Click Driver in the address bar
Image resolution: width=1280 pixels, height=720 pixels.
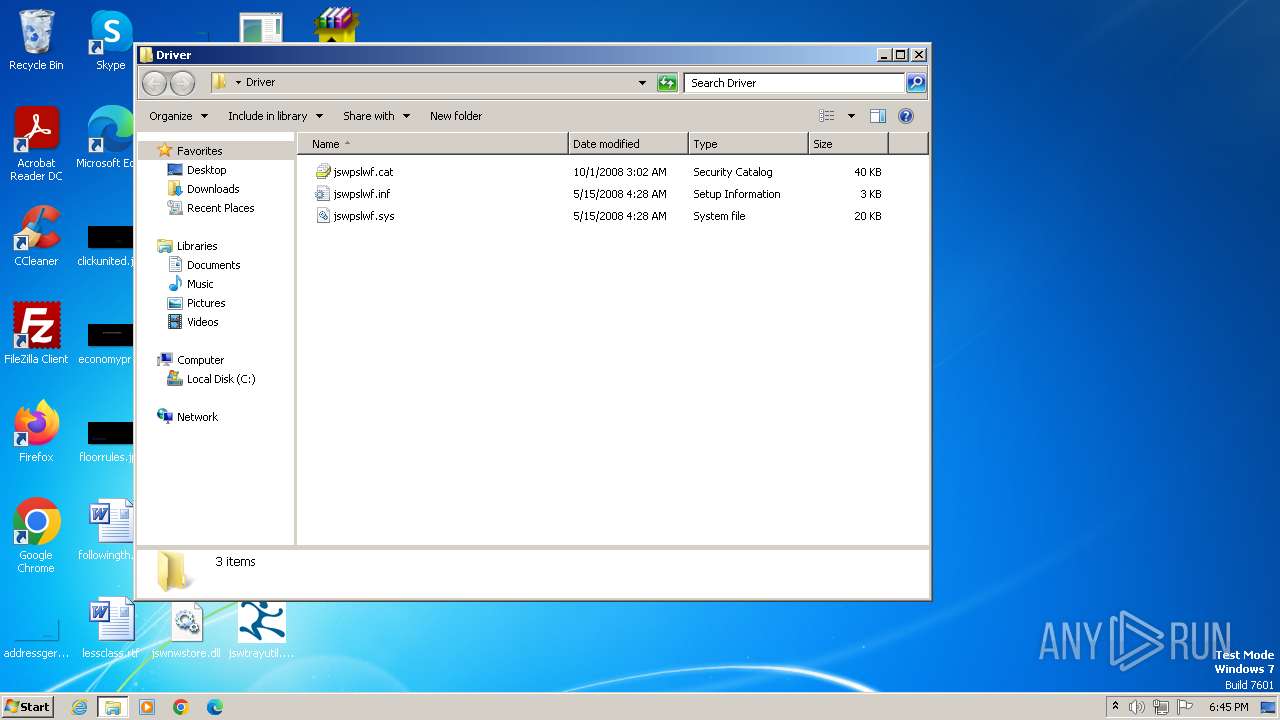click(x=260, y=83)
